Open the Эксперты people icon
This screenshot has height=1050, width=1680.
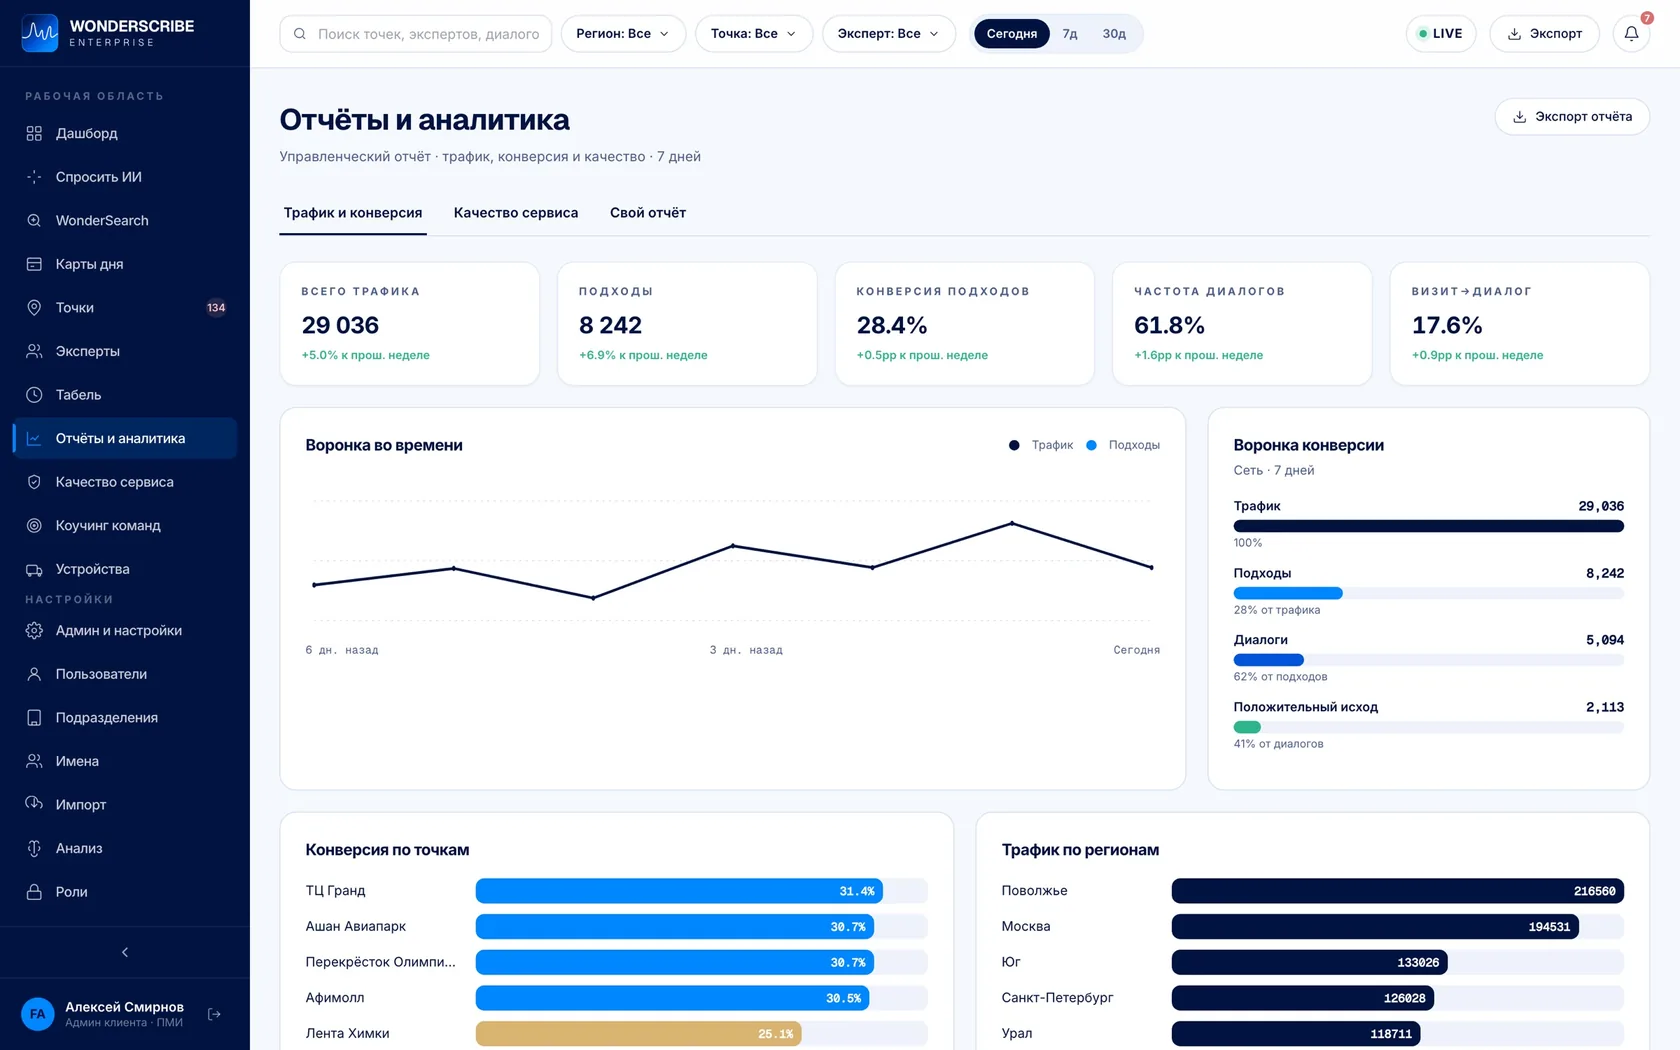pyautogui.click(x=34, y=351)
